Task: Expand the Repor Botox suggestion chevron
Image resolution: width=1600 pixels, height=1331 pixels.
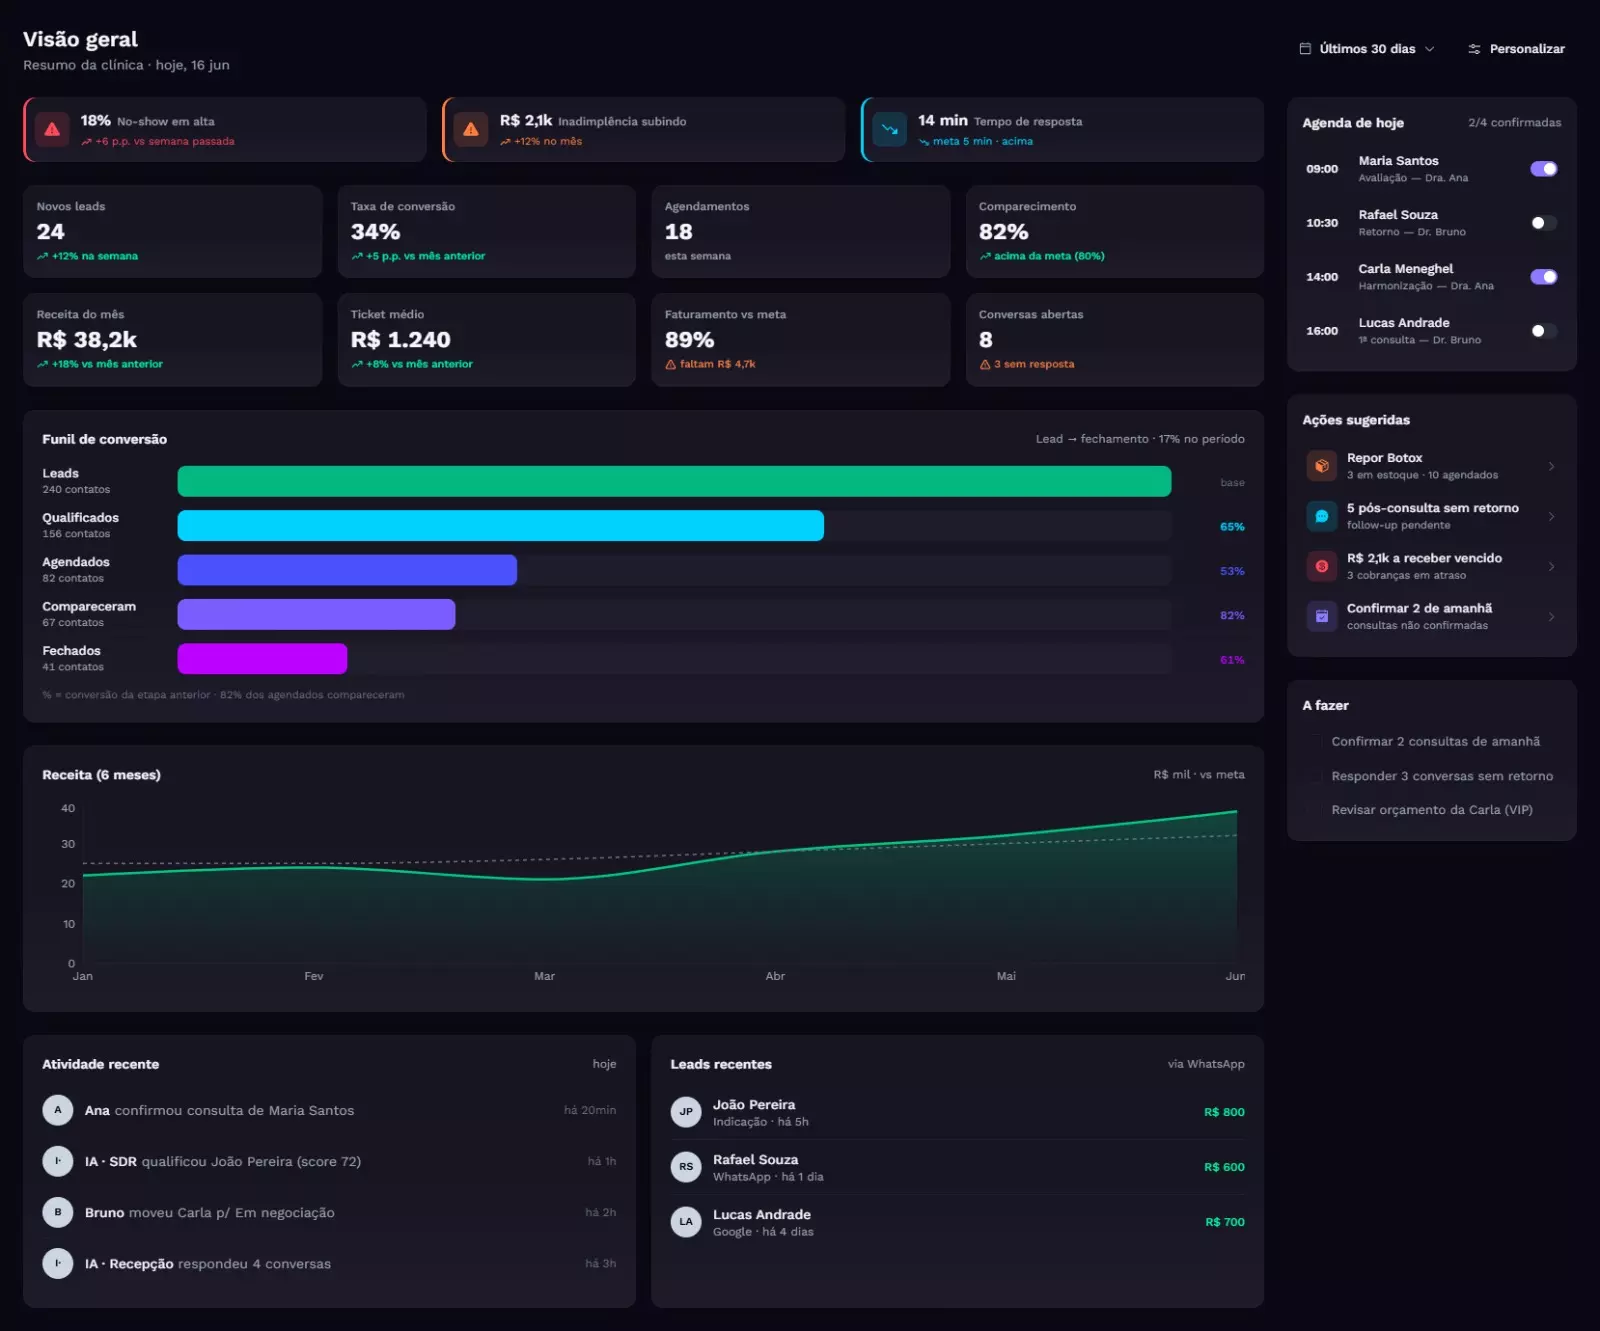Action: click(1551, 466)
